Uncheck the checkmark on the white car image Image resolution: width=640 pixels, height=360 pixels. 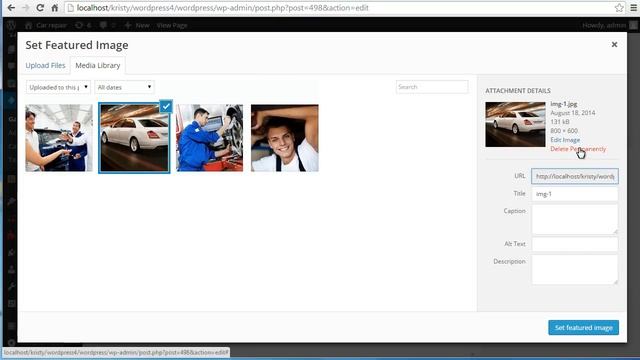166,107
